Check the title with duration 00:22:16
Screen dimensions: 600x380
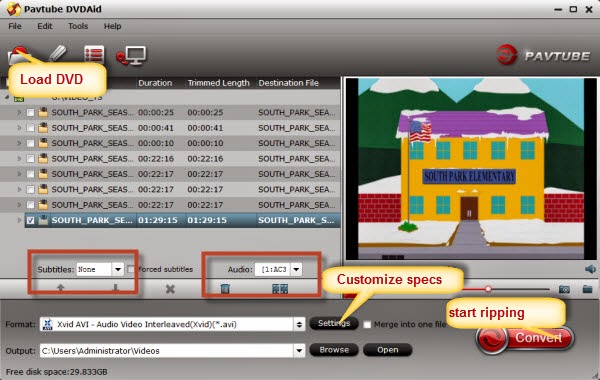click(30, 159)
